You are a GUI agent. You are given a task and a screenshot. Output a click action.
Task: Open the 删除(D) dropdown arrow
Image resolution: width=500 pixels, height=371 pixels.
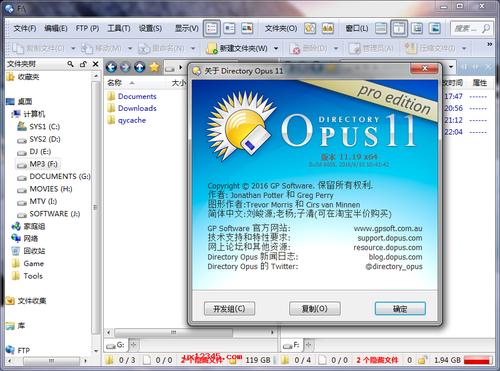(x=336, y=49)
